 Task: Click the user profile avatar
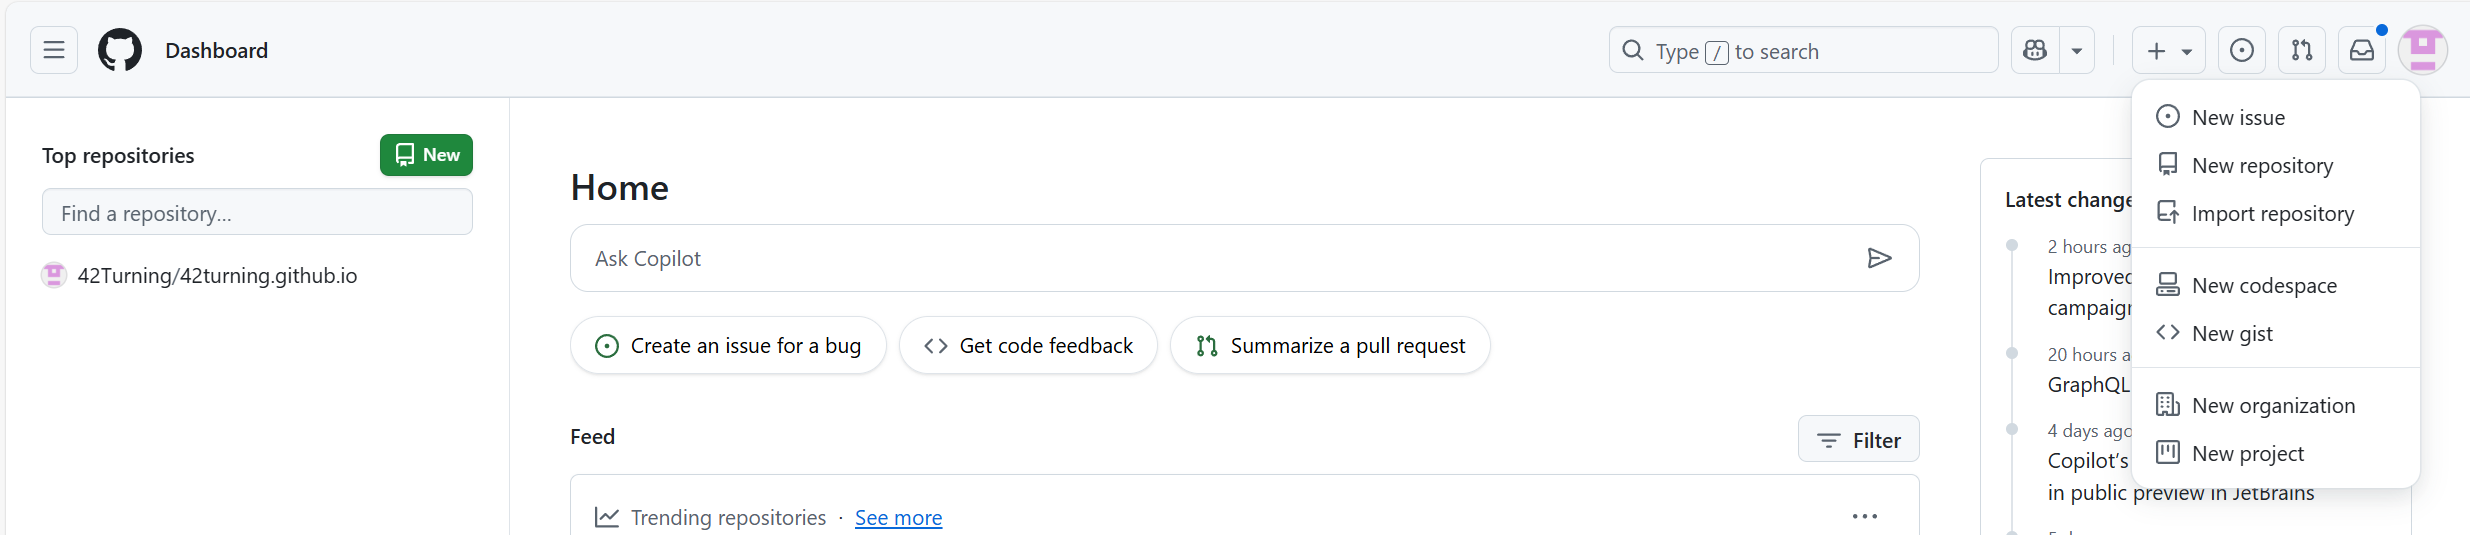[x=2423, y=50]
